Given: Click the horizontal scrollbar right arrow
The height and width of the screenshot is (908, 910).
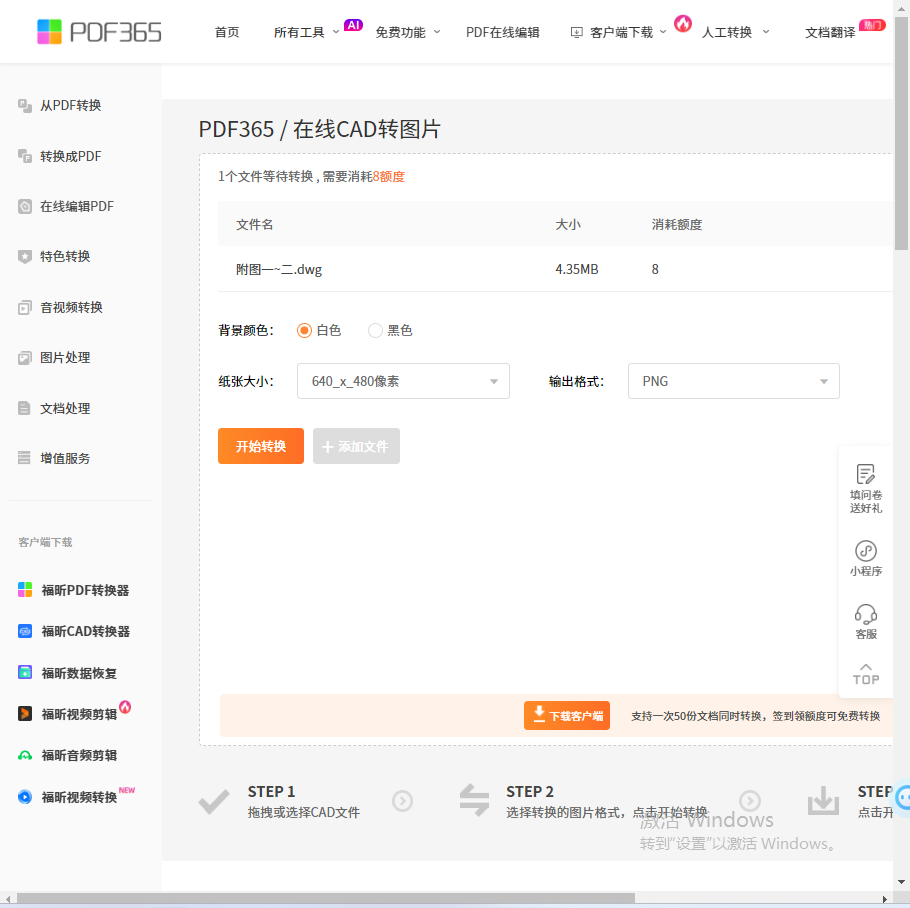Looking at the screenshot, I should [884, 899].
